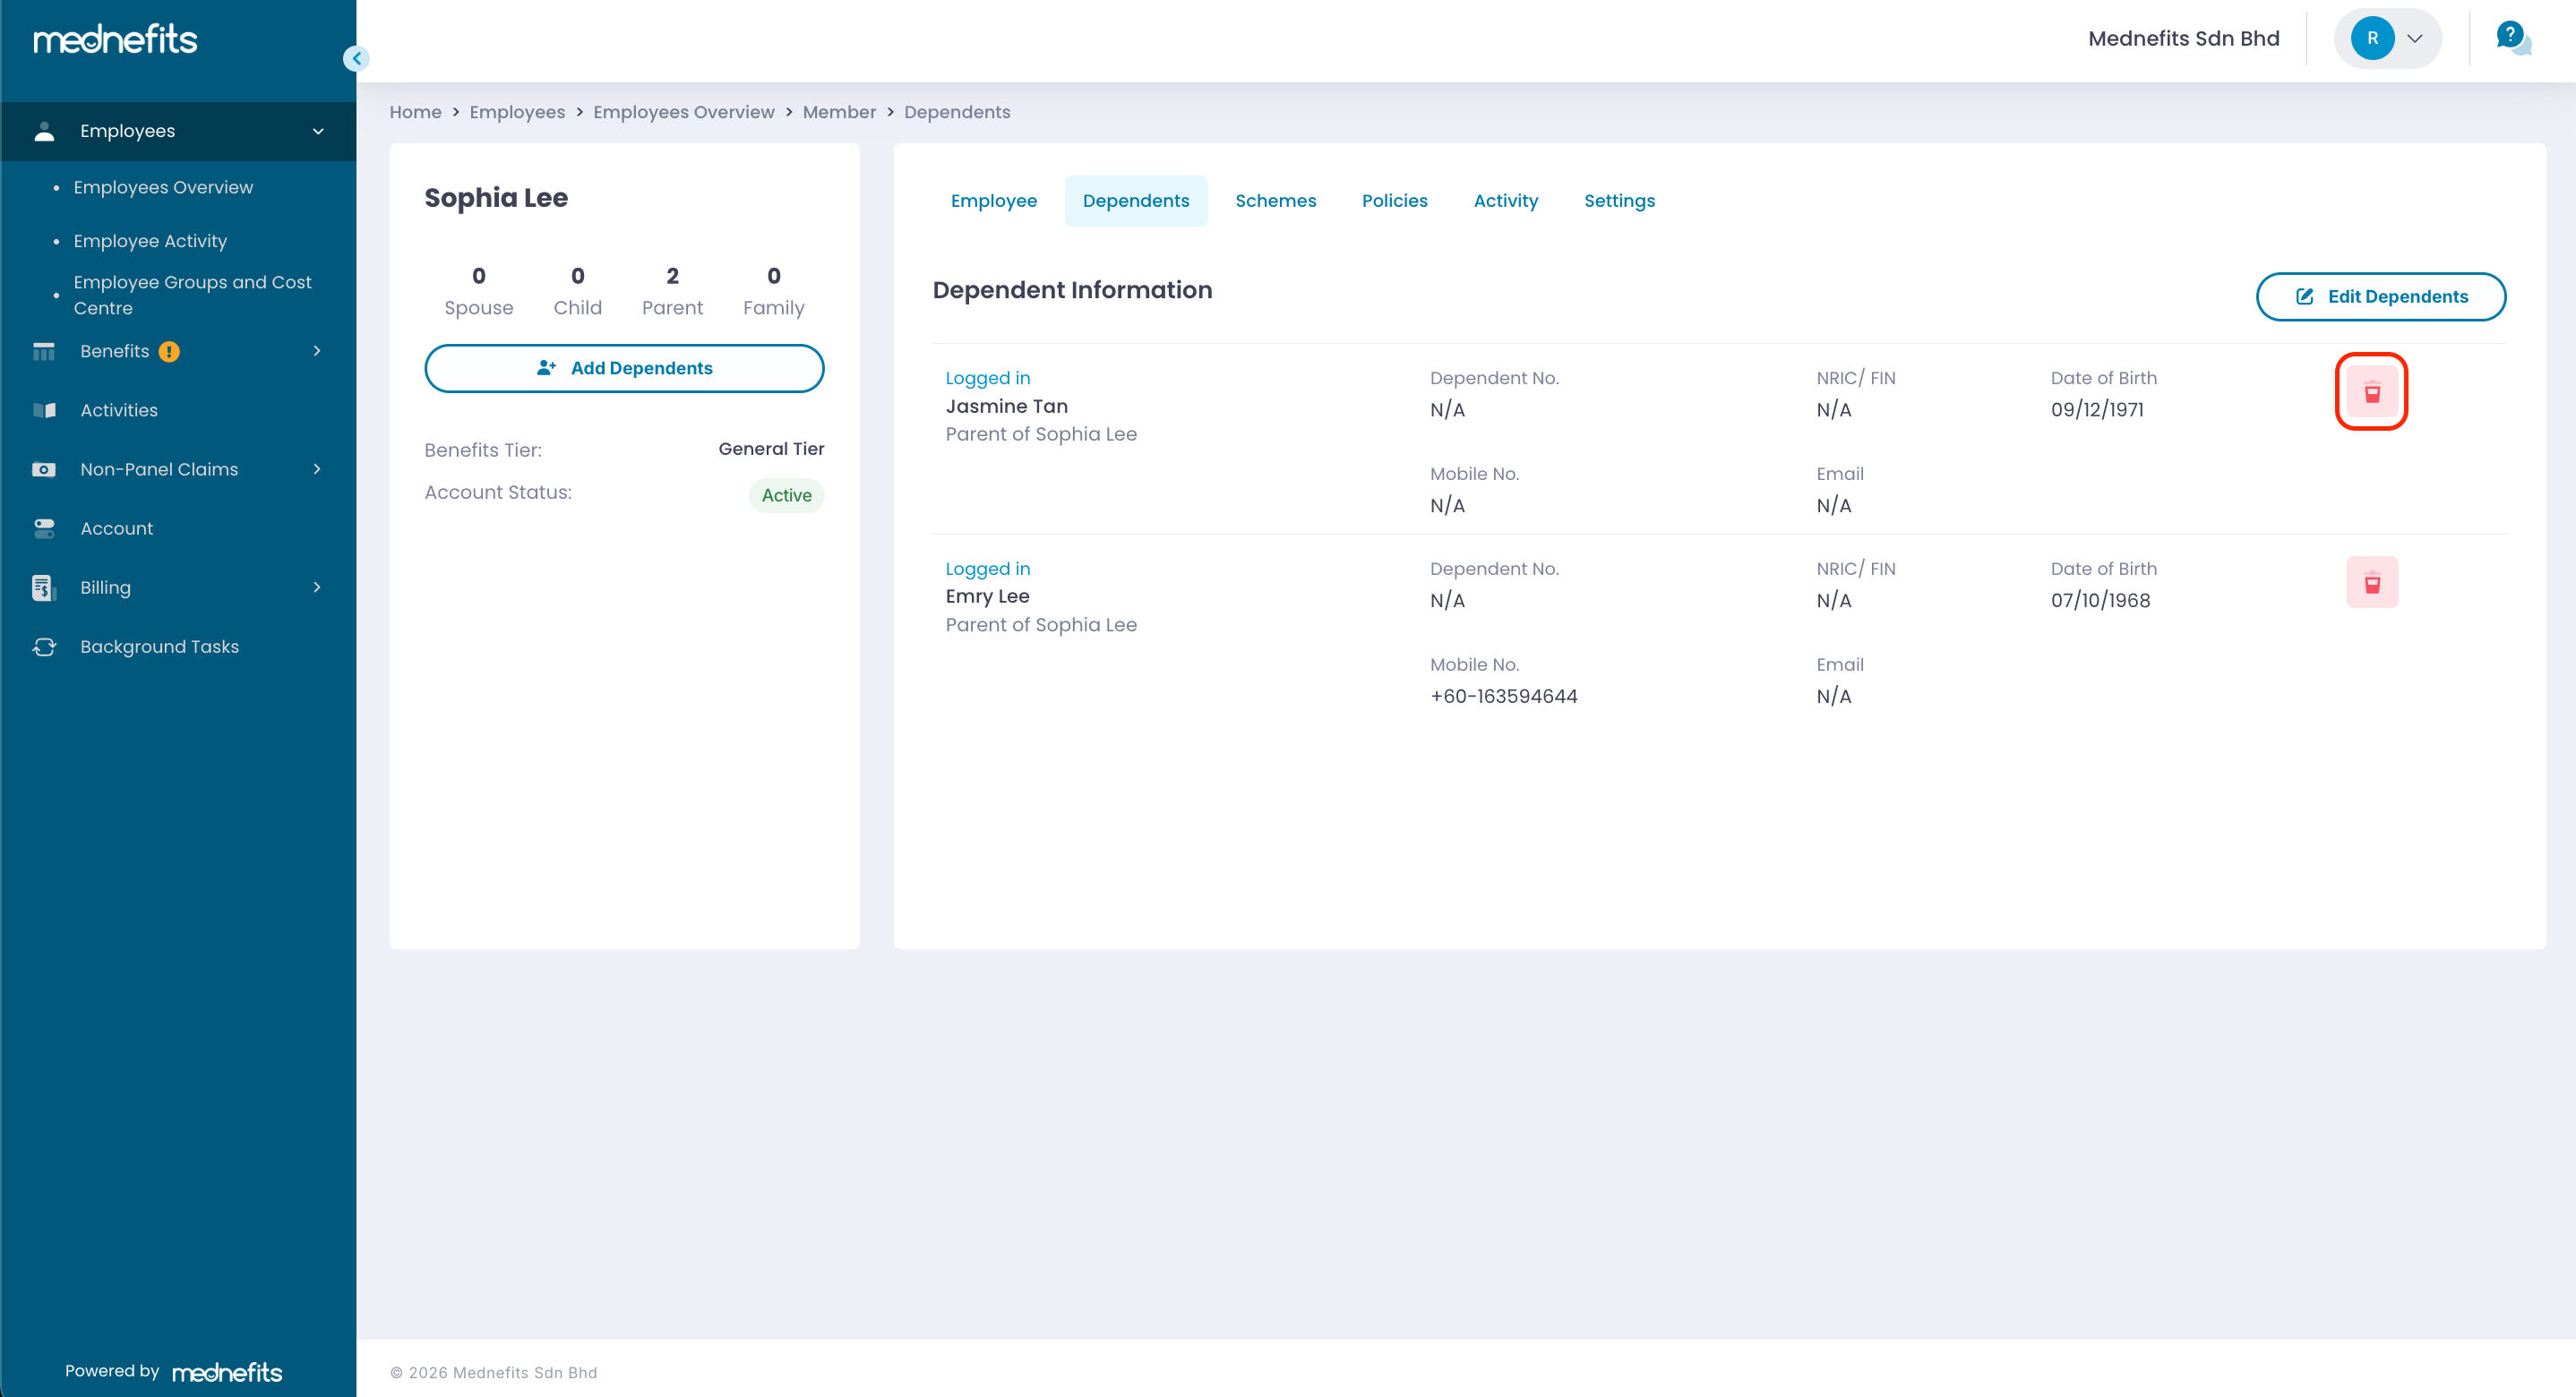Expand Non-Panel Claims submenu
Image resolution: width=2576 pixels, height=1397 pixels.
coord(317,469)
